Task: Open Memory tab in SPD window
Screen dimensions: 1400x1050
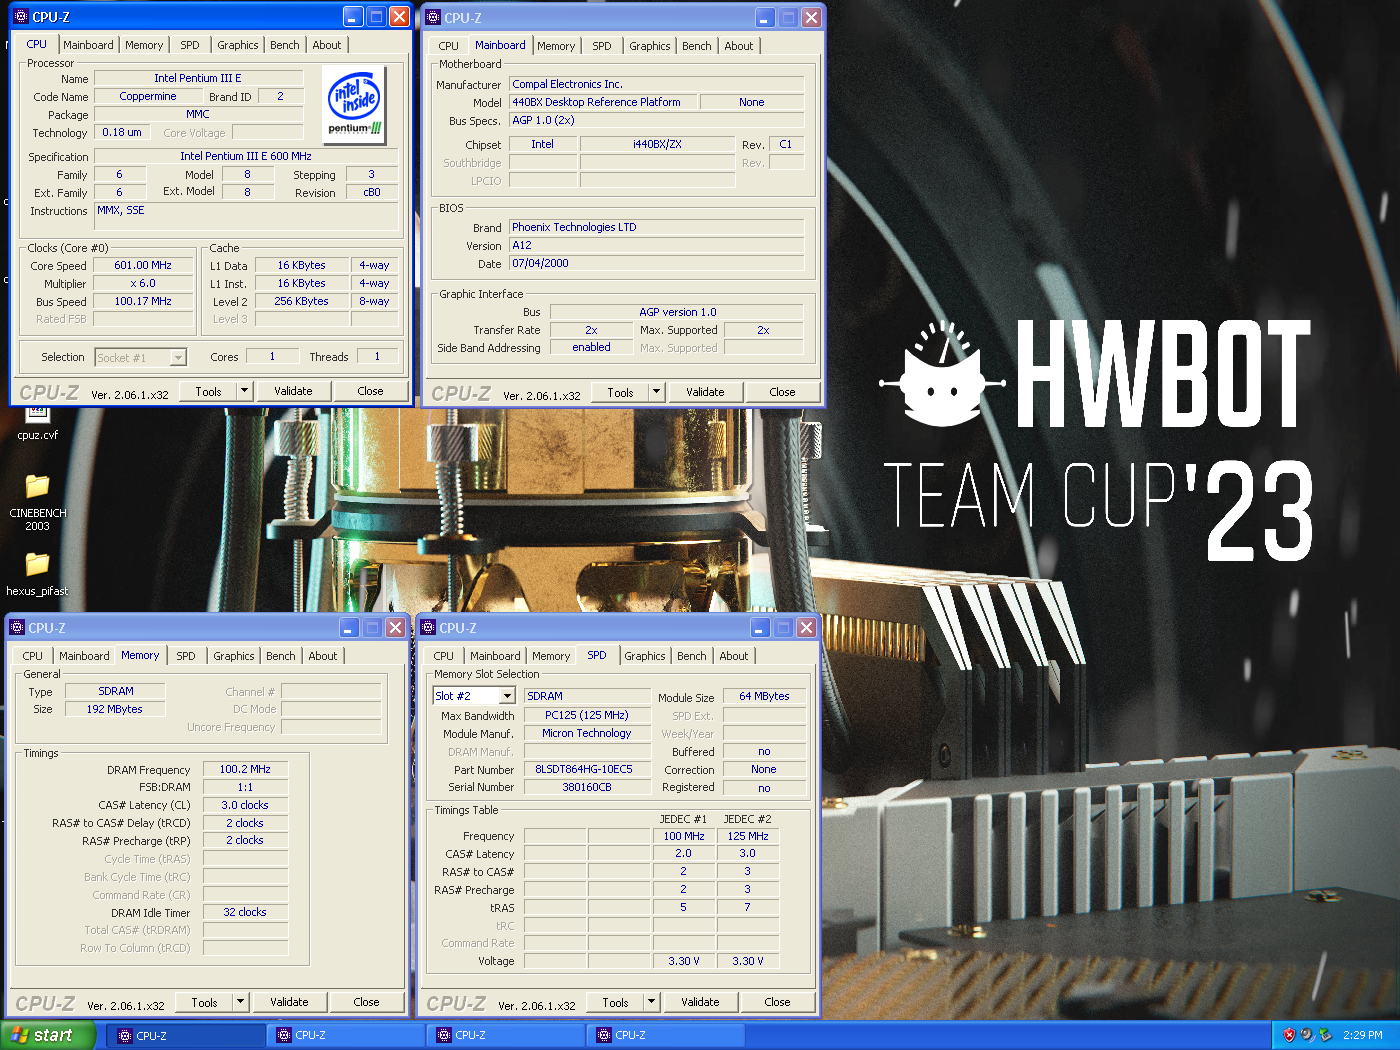Action: click(x=551, y=656)
